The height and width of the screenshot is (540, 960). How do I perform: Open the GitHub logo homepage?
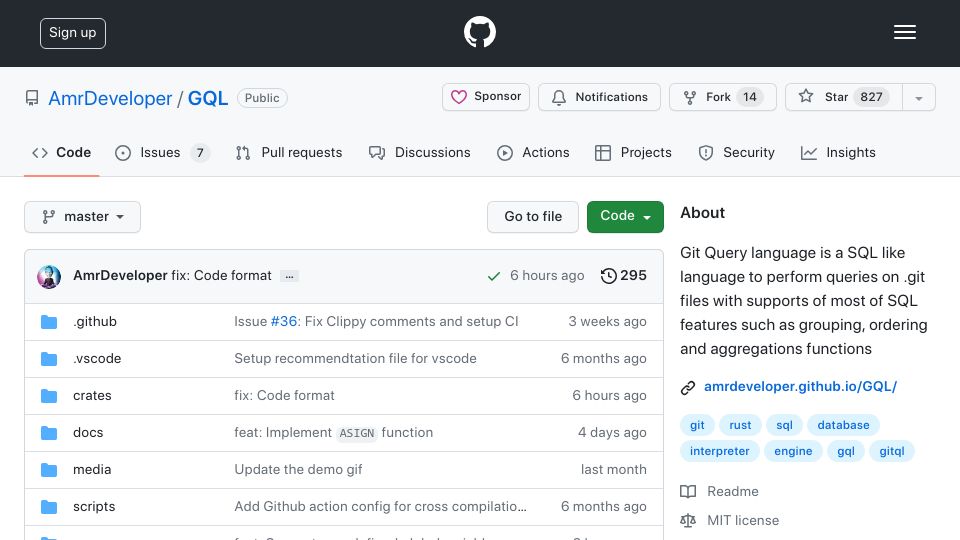[479, 32]
